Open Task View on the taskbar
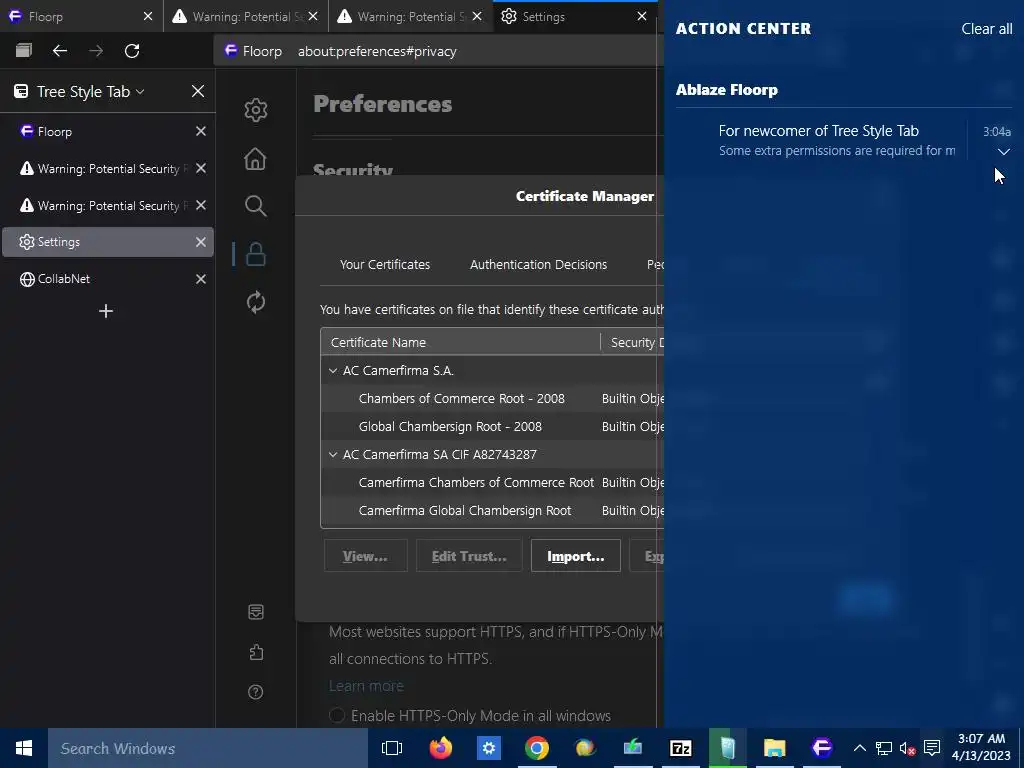Image resolution: width=1024 pixels, height=768 pixels. point(392,748)
